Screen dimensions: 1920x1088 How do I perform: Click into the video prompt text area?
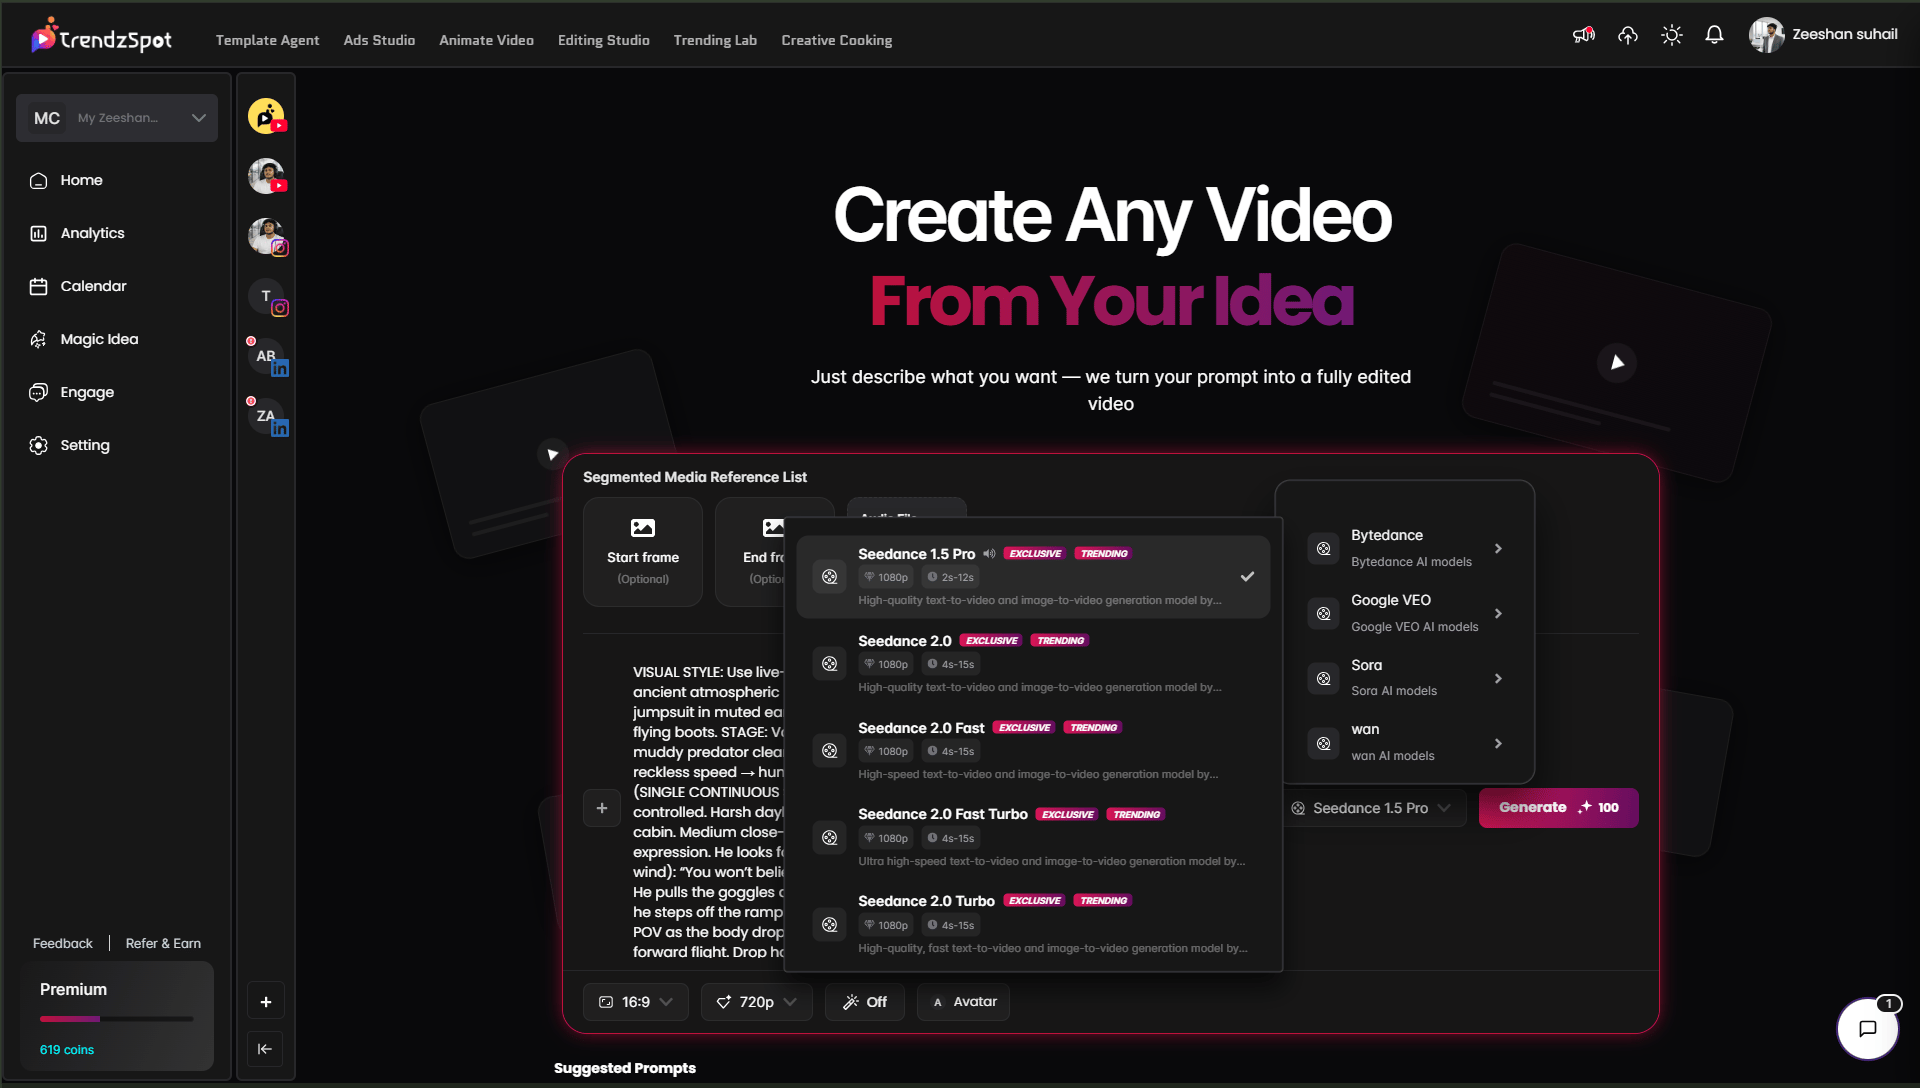point(707,810)
